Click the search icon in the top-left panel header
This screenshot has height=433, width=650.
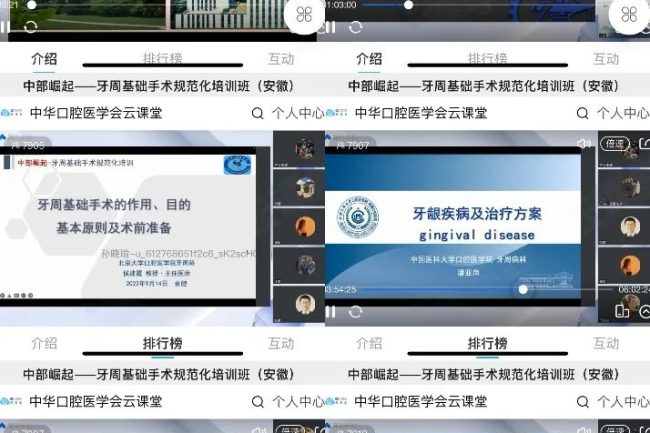(258, 113)
